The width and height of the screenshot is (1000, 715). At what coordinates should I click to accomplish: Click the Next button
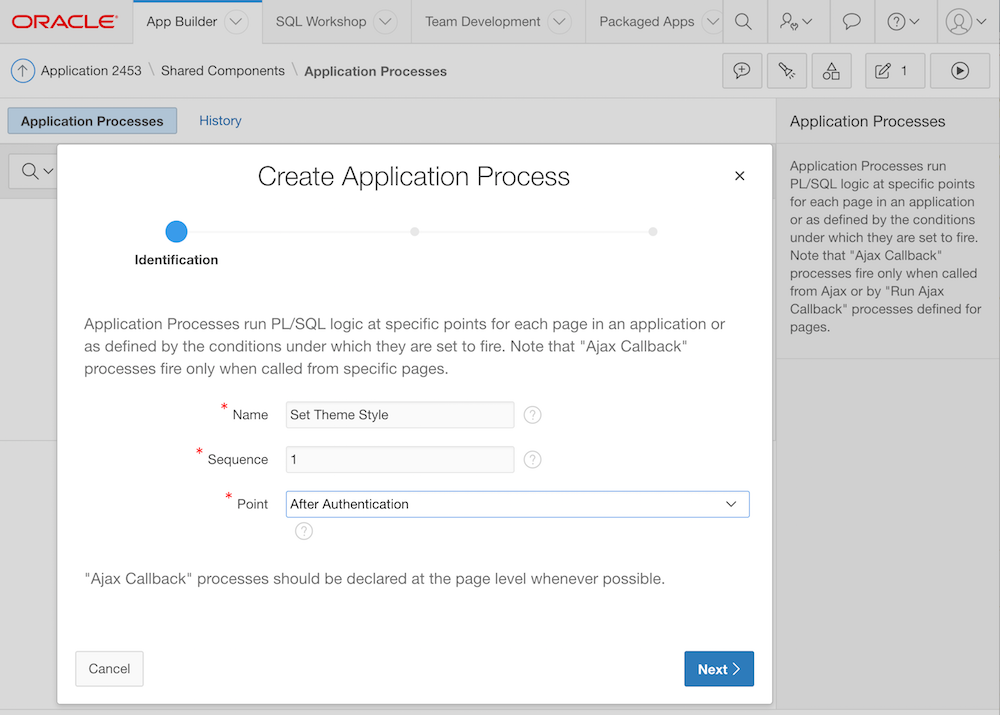[x=718, y=669]
